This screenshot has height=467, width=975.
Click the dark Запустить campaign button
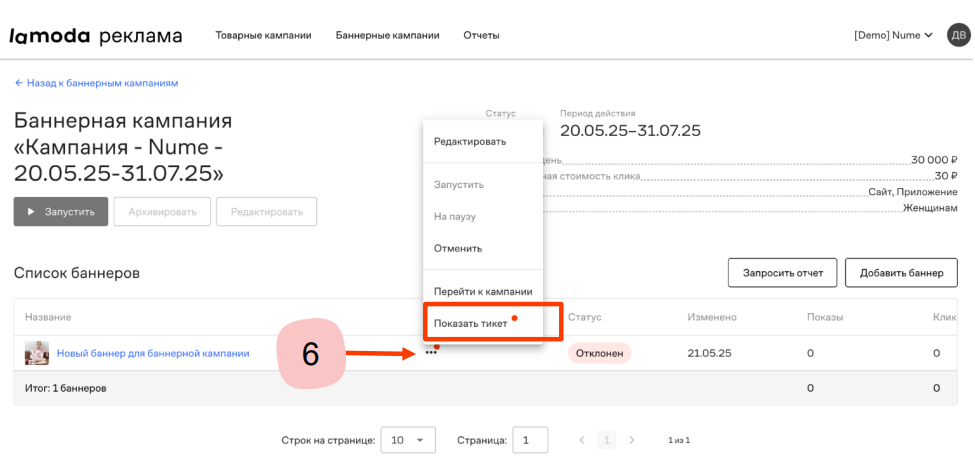coord(61,211)
